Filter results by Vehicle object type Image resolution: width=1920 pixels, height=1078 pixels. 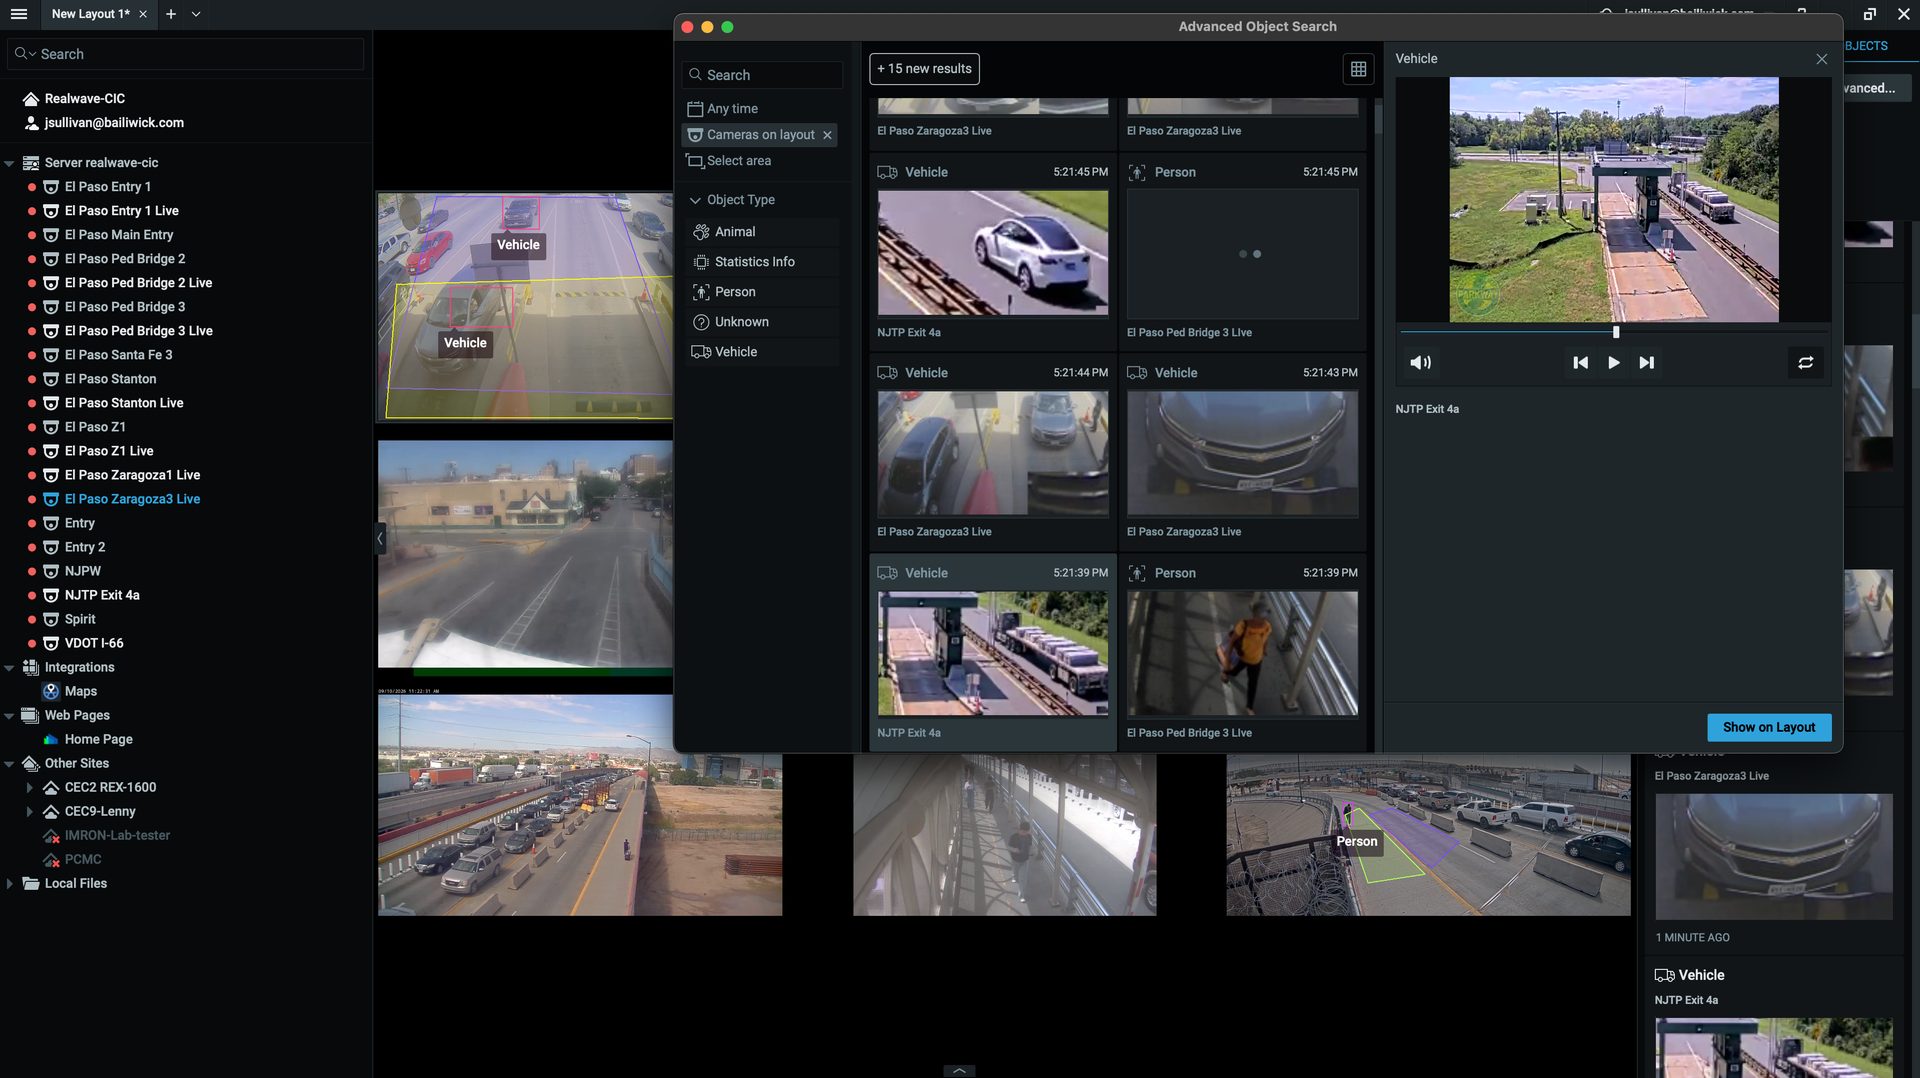pos(761,352)
